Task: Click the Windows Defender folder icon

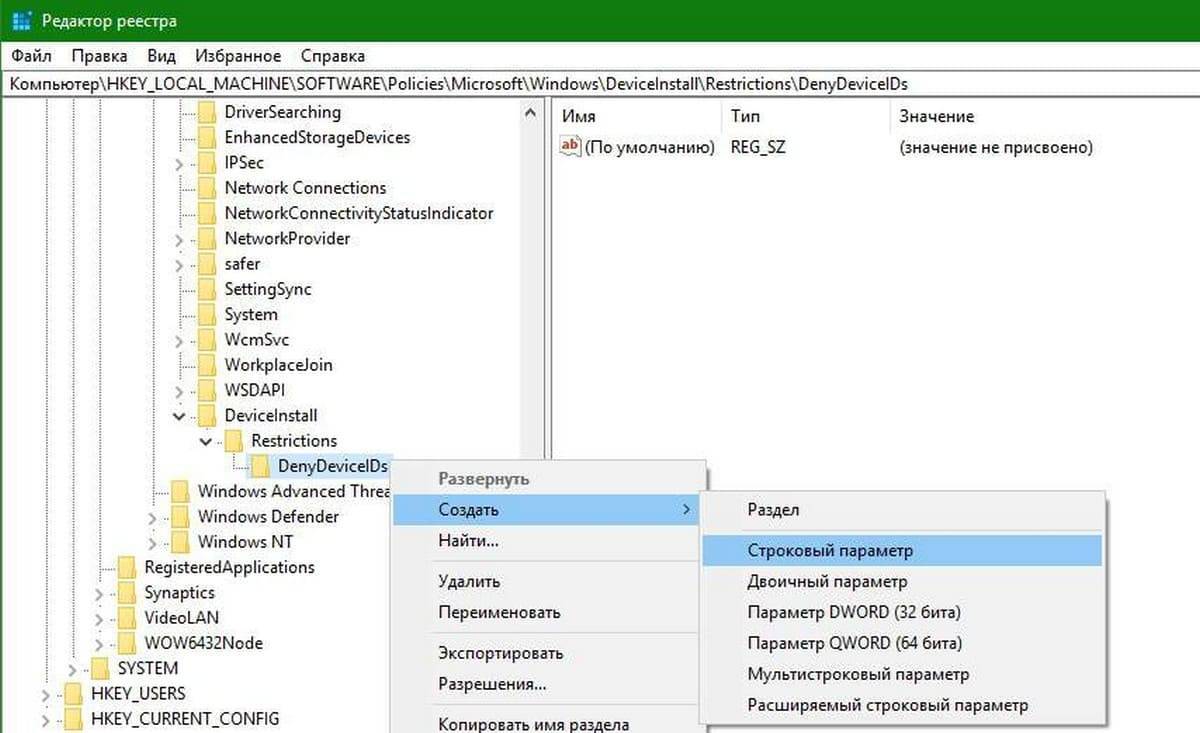Action: coord(180,517)
